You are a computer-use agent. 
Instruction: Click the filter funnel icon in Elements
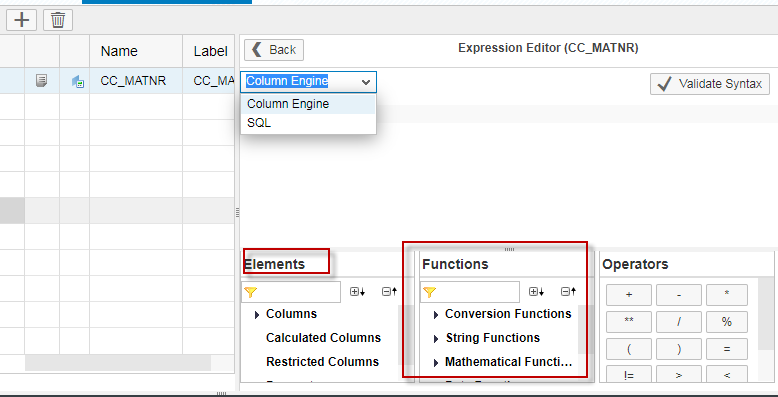coord(250,292)
